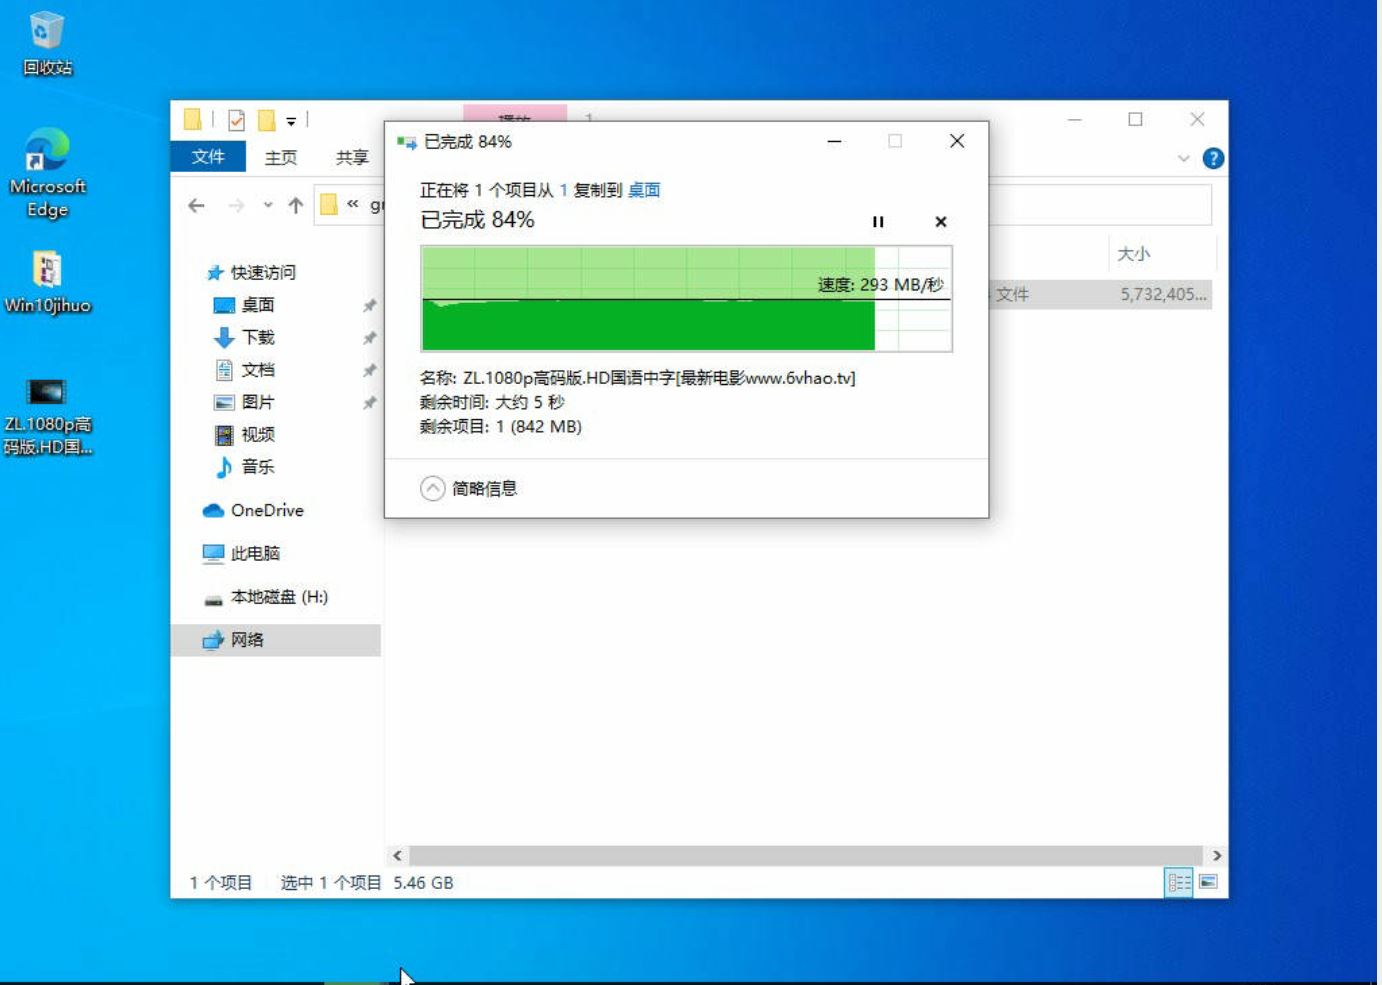Click the source folder link '1'
Screen dimensions: 1382x985
[x=563, y=190]
